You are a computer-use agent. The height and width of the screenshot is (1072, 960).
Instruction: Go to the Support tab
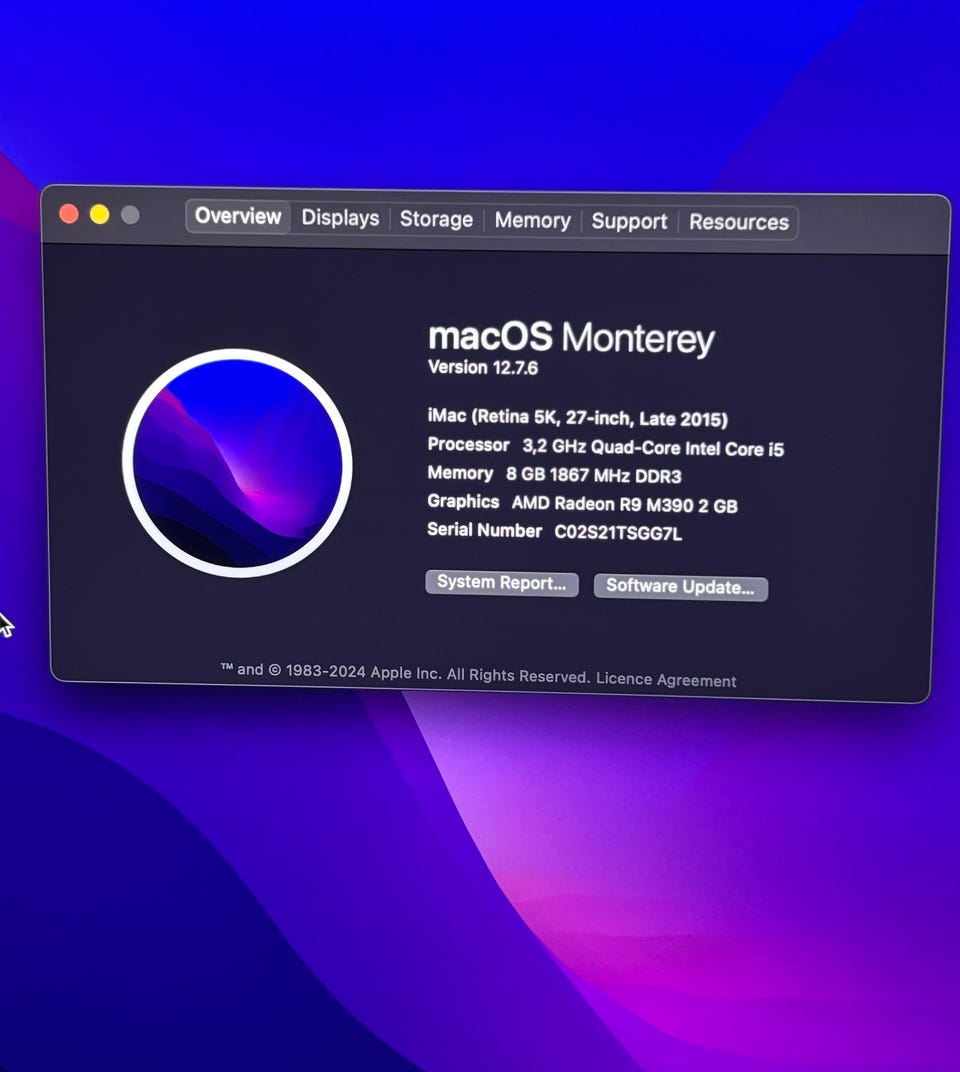tap(629, 222)
